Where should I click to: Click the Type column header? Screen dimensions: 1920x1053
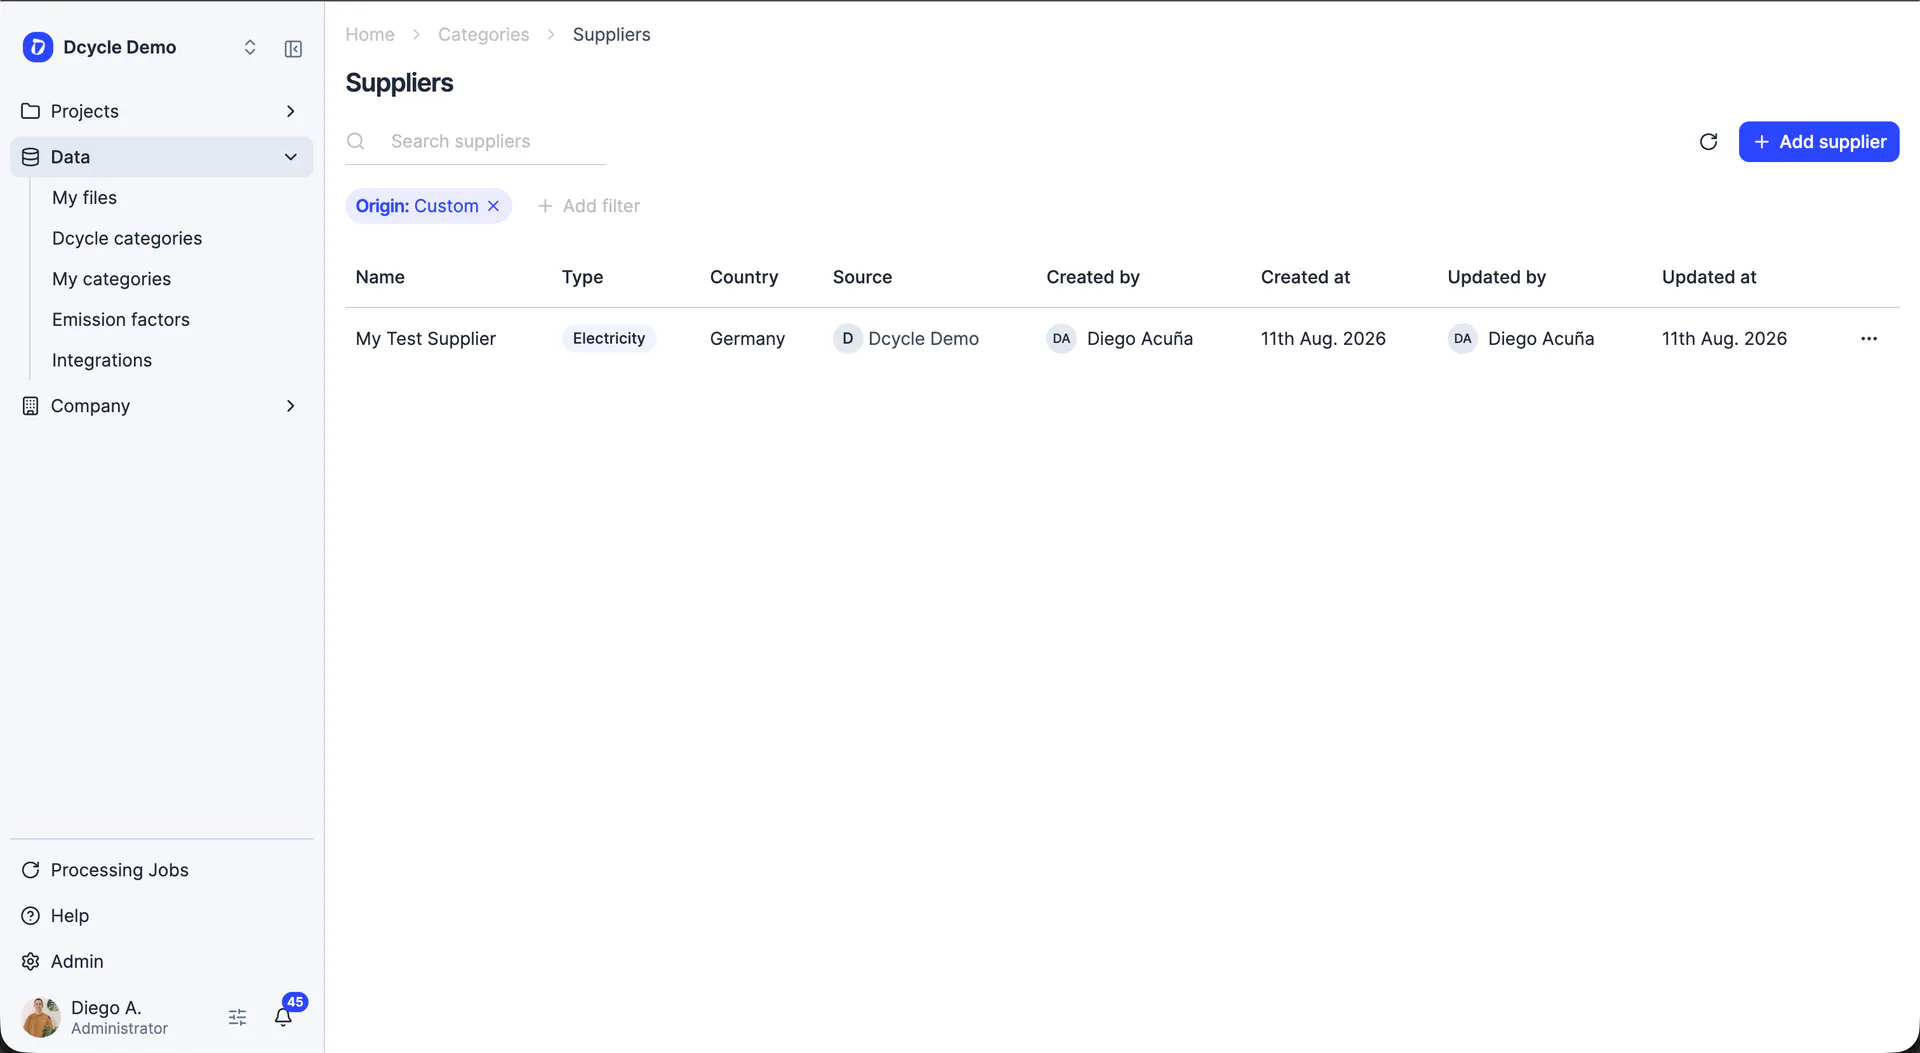(x=583, y=277)
